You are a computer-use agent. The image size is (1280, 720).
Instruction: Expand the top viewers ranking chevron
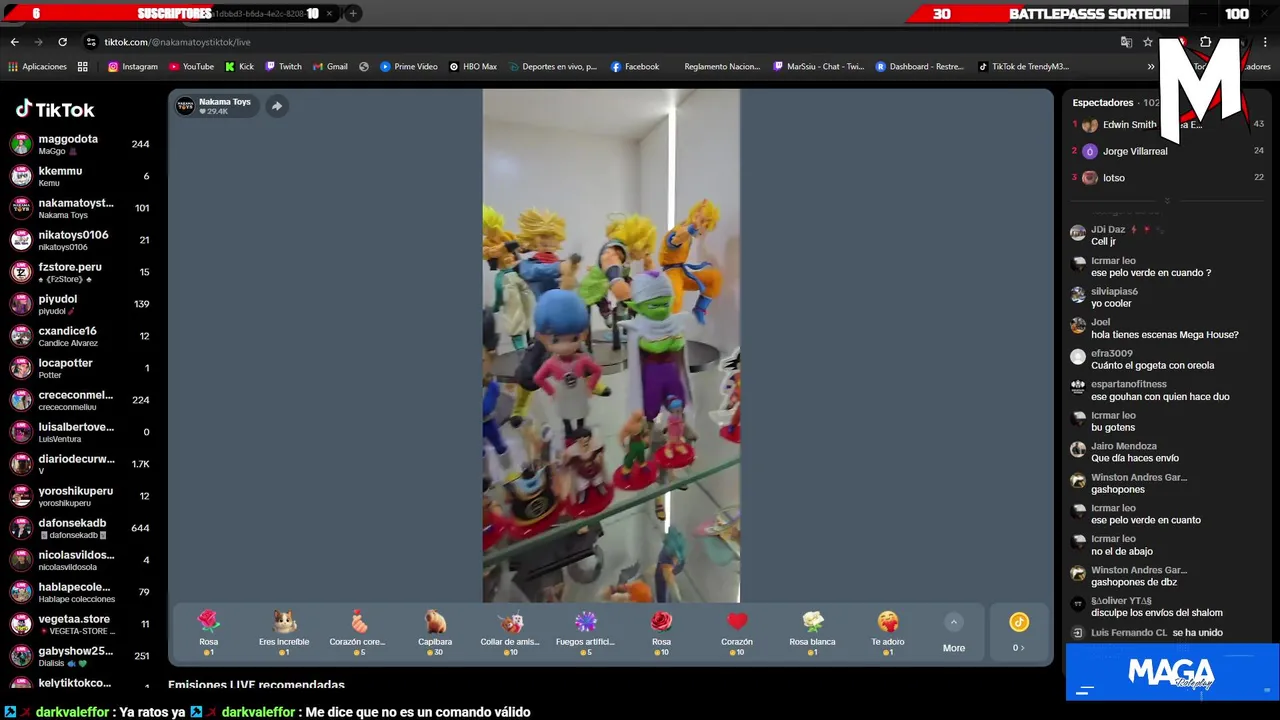point(1167,200)
